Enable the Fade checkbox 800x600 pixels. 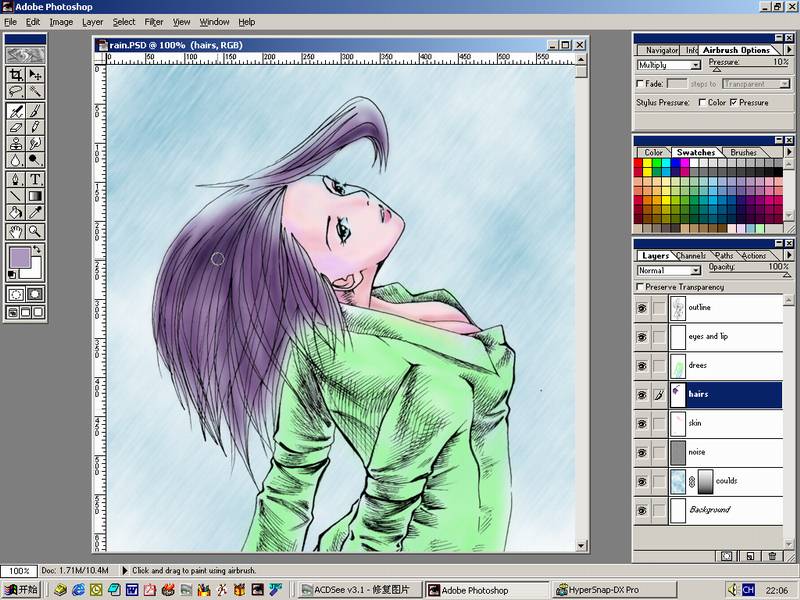[640, 84]
